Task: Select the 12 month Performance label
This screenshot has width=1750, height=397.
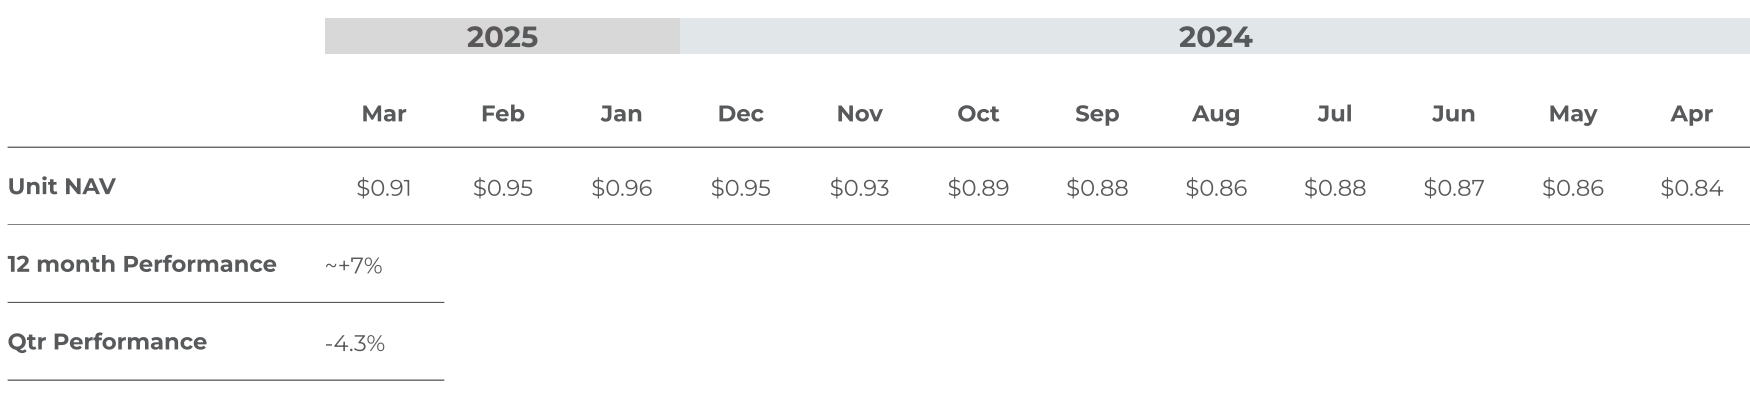Action: [x=142, y=264]
